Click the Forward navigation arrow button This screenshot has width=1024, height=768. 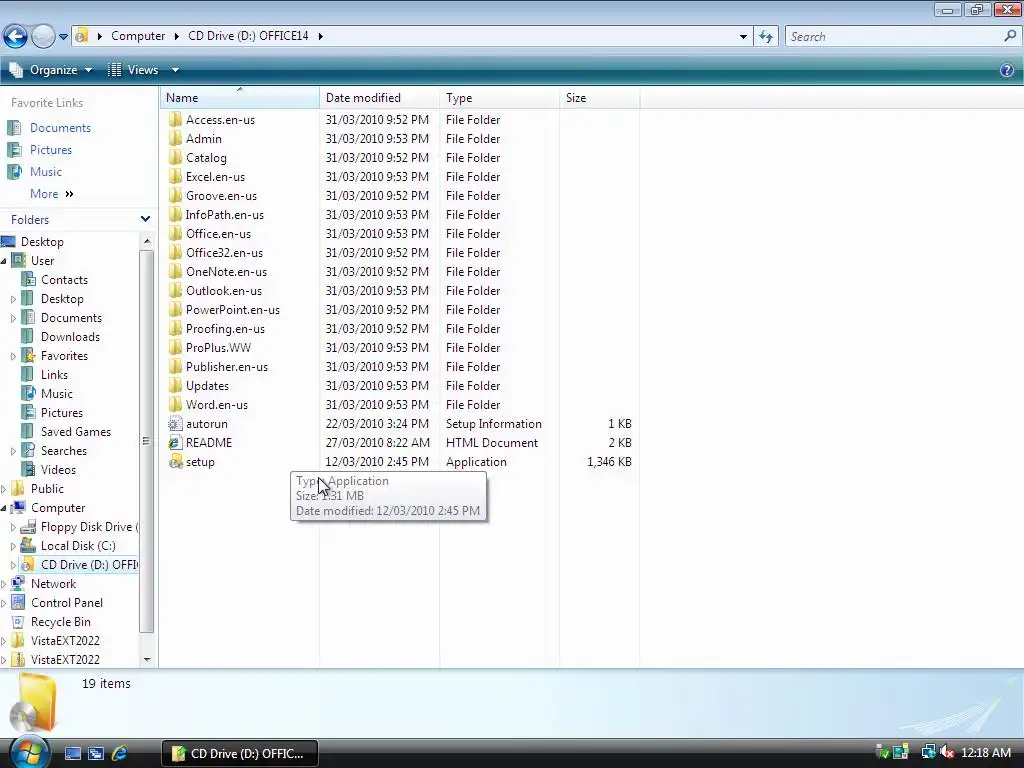[x=43, y=37]
